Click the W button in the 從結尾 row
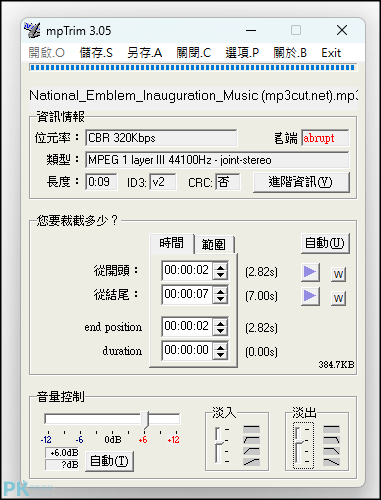Image resolution: width=381 pixels, height=500 pixels. pyautogui.click(x=338, y=298)
